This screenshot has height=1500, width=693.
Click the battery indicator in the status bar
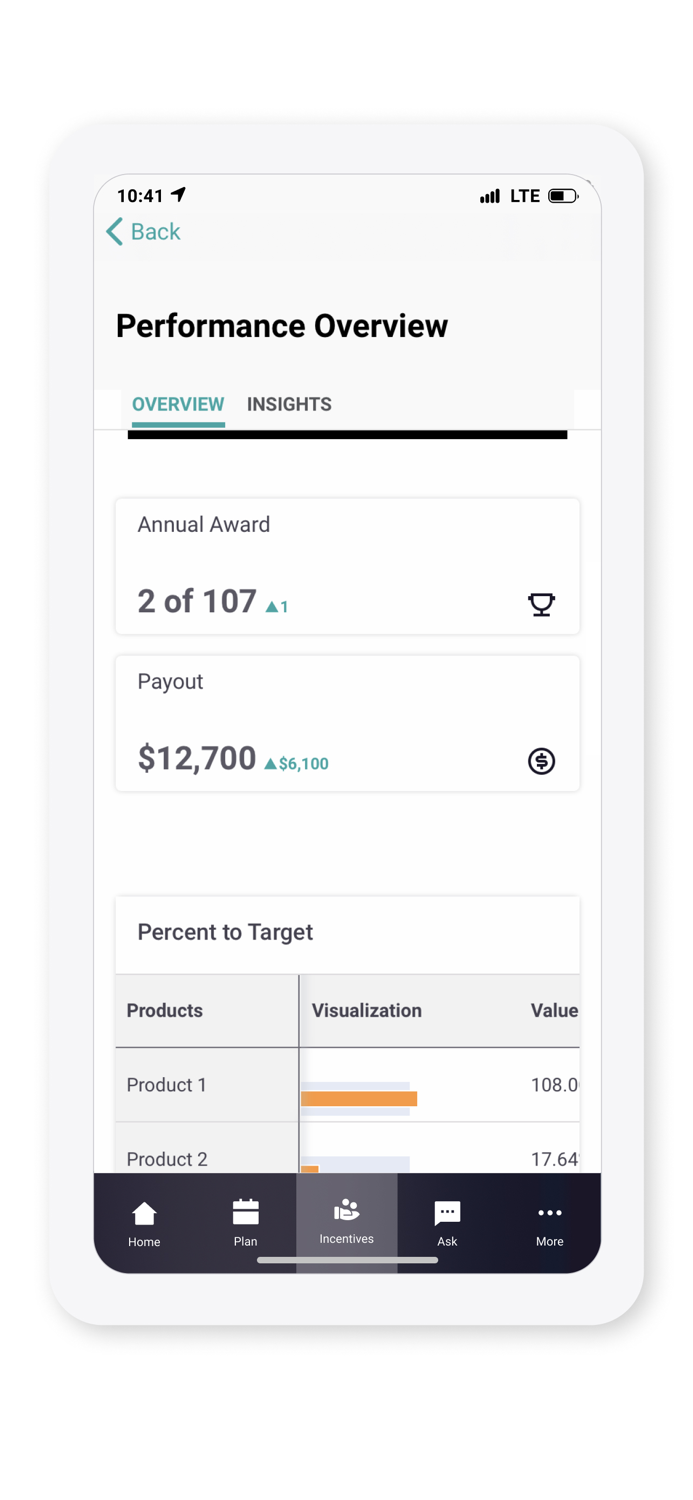pos(563,196)
